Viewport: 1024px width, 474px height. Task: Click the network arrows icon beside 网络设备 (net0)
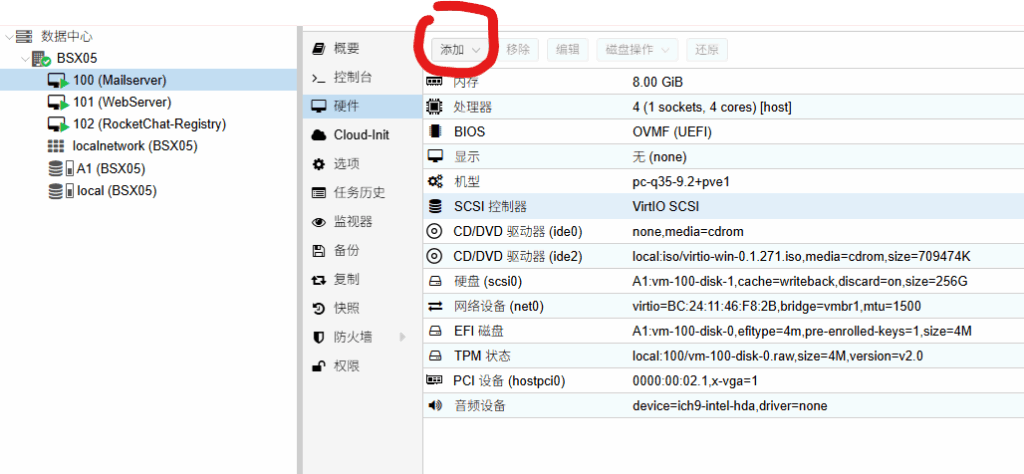tap(434, 306)
